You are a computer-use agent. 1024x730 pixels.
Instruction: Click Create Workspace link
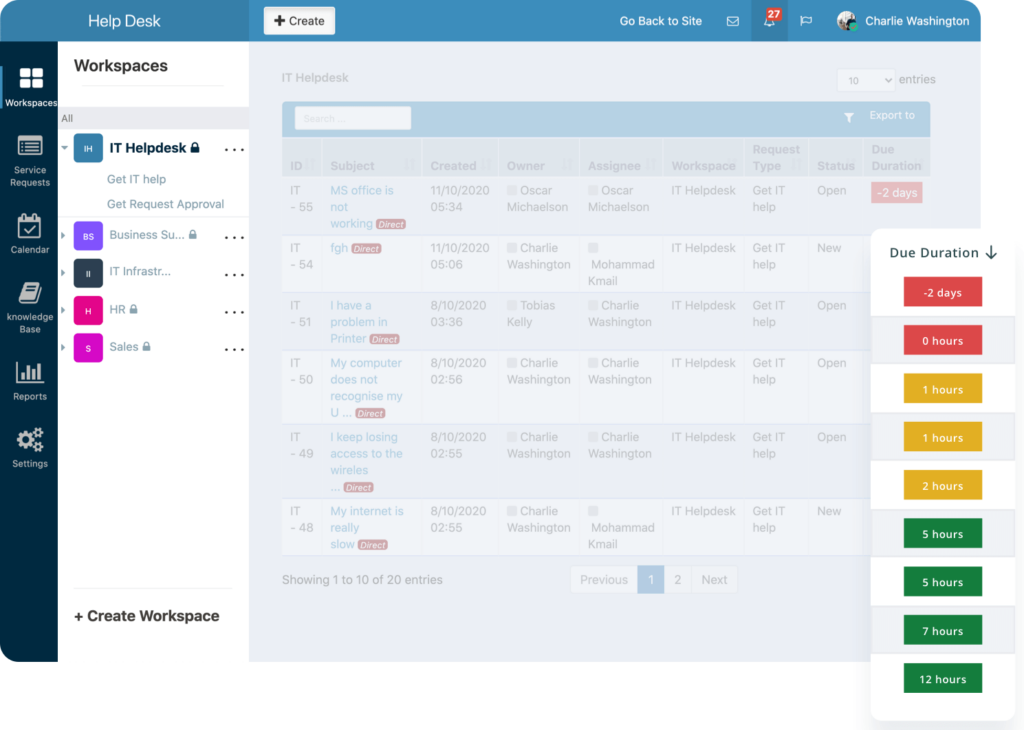pyautogui.click(x=146, y=616)
